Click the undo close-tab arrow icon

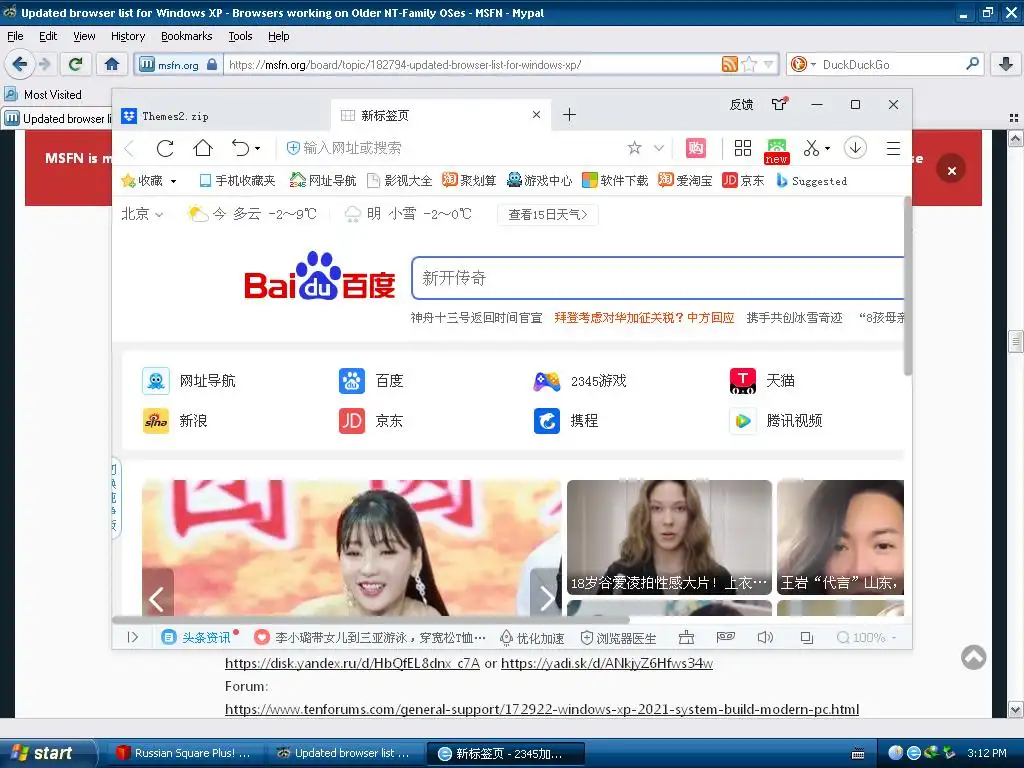pyautogui.click(x=240, y=148)
